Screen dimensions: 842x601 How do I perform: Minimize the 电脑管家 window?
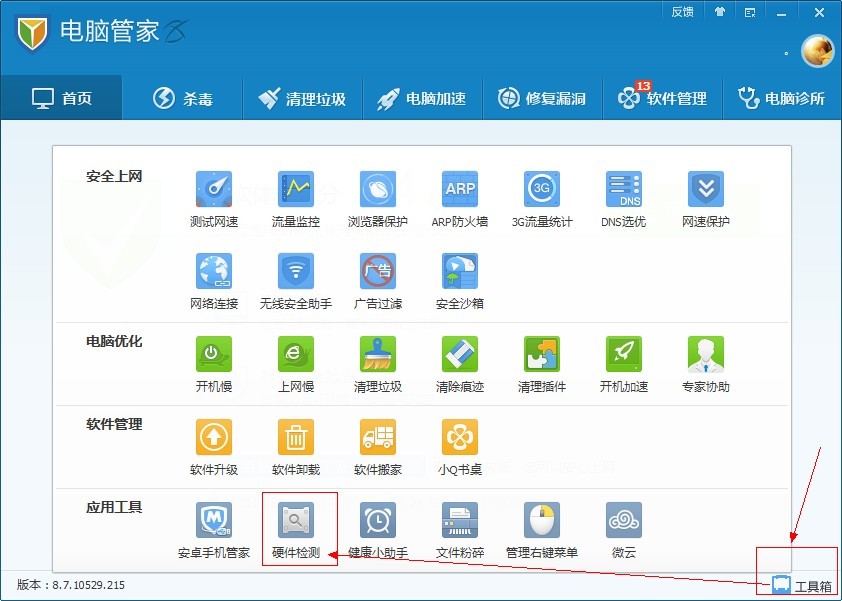click(x=782, y=13)
